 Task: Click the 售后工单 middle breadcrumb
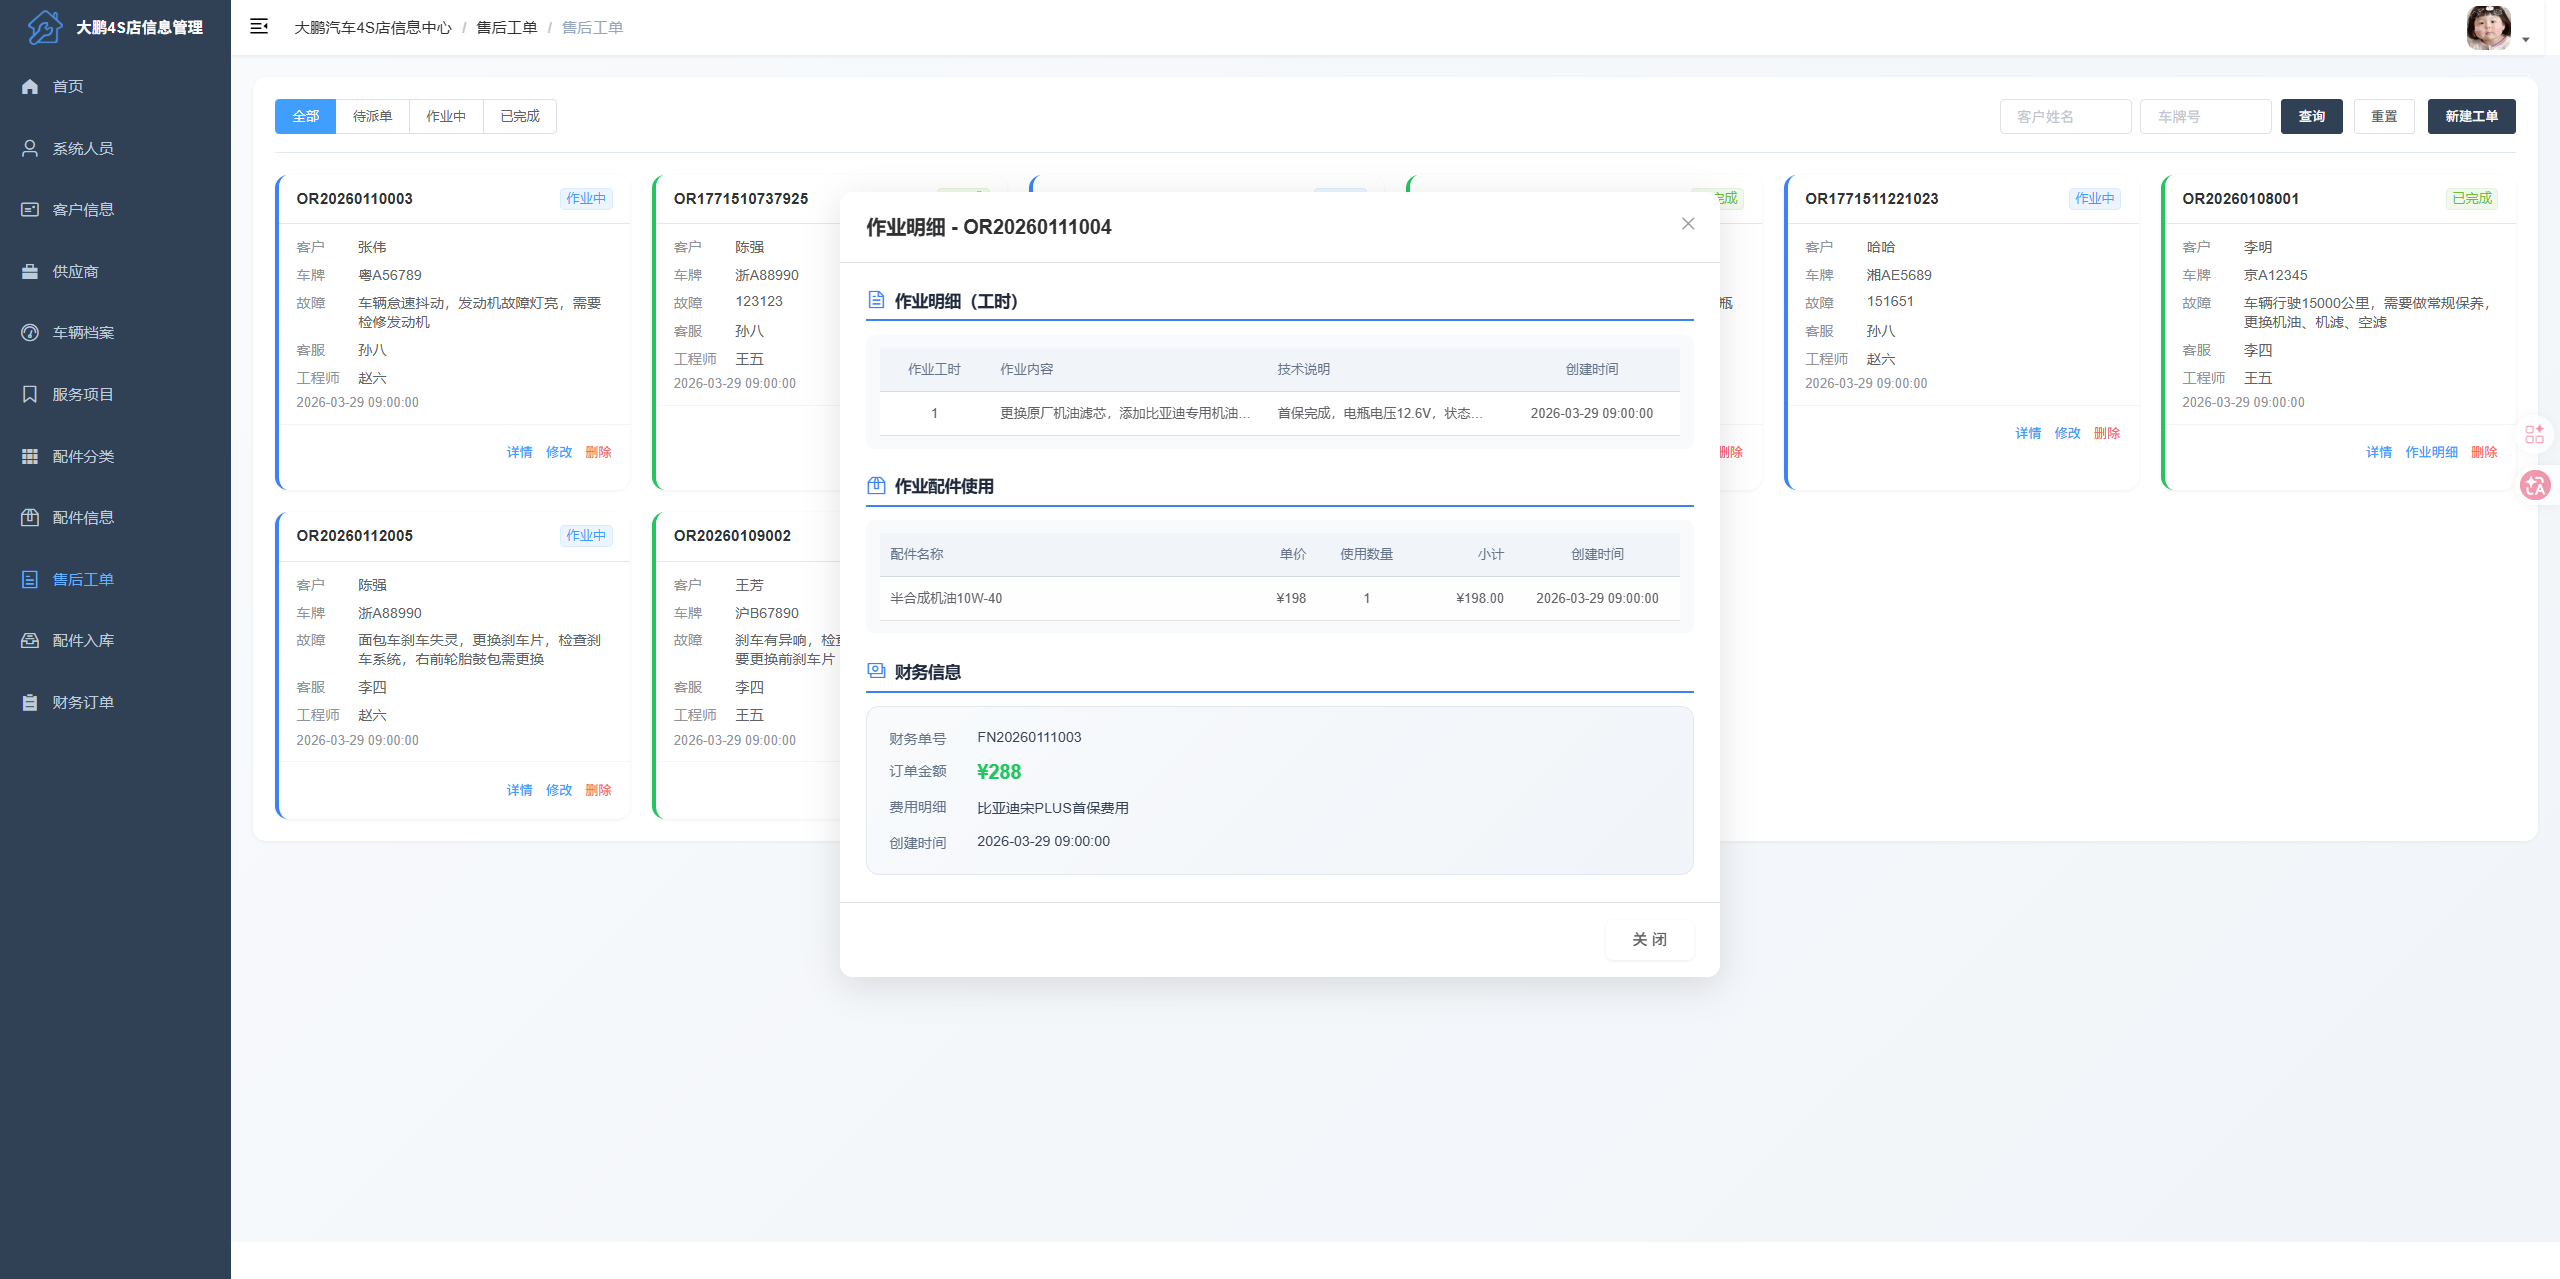click(x=506, y=27)
